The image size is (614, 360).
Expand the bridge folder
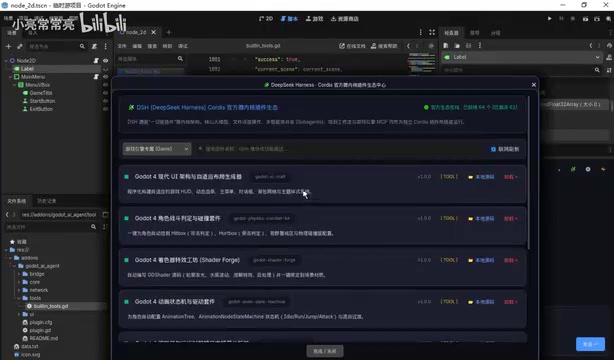click(x=19, y=274)
